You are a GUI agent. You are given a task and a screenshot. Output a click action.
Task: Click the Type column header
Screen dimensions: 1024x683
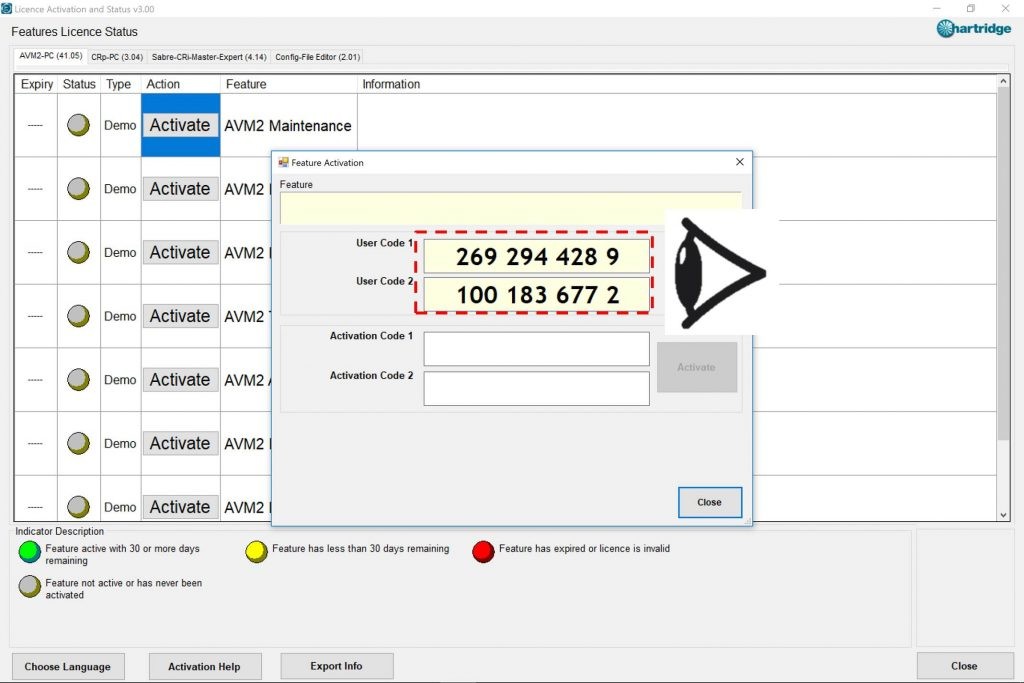[118, 84]
